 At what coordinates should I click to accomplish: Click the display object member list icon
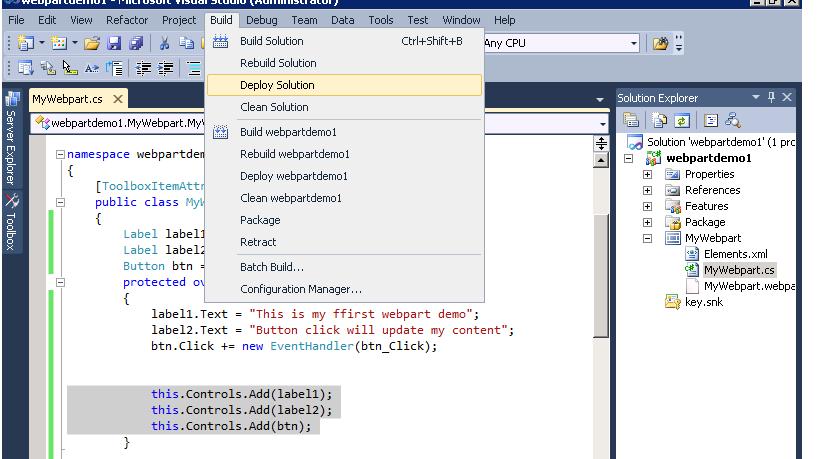tap(26, 68)
